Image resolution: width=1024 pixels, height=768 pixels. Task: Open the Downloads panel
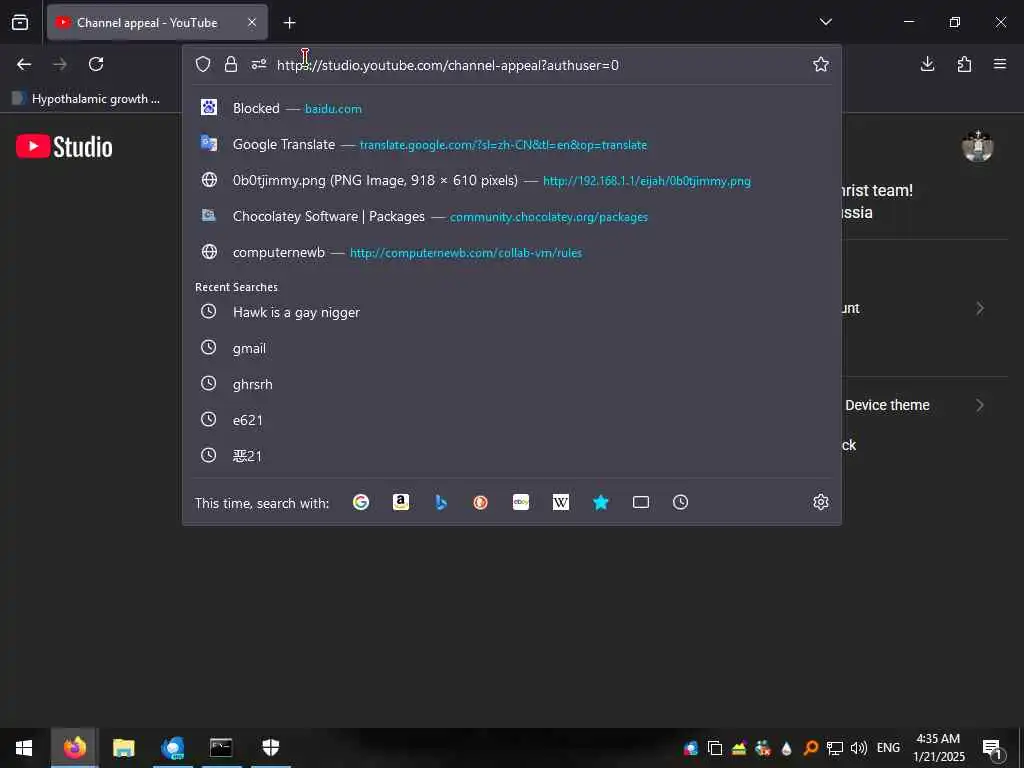tap(927, 64)
